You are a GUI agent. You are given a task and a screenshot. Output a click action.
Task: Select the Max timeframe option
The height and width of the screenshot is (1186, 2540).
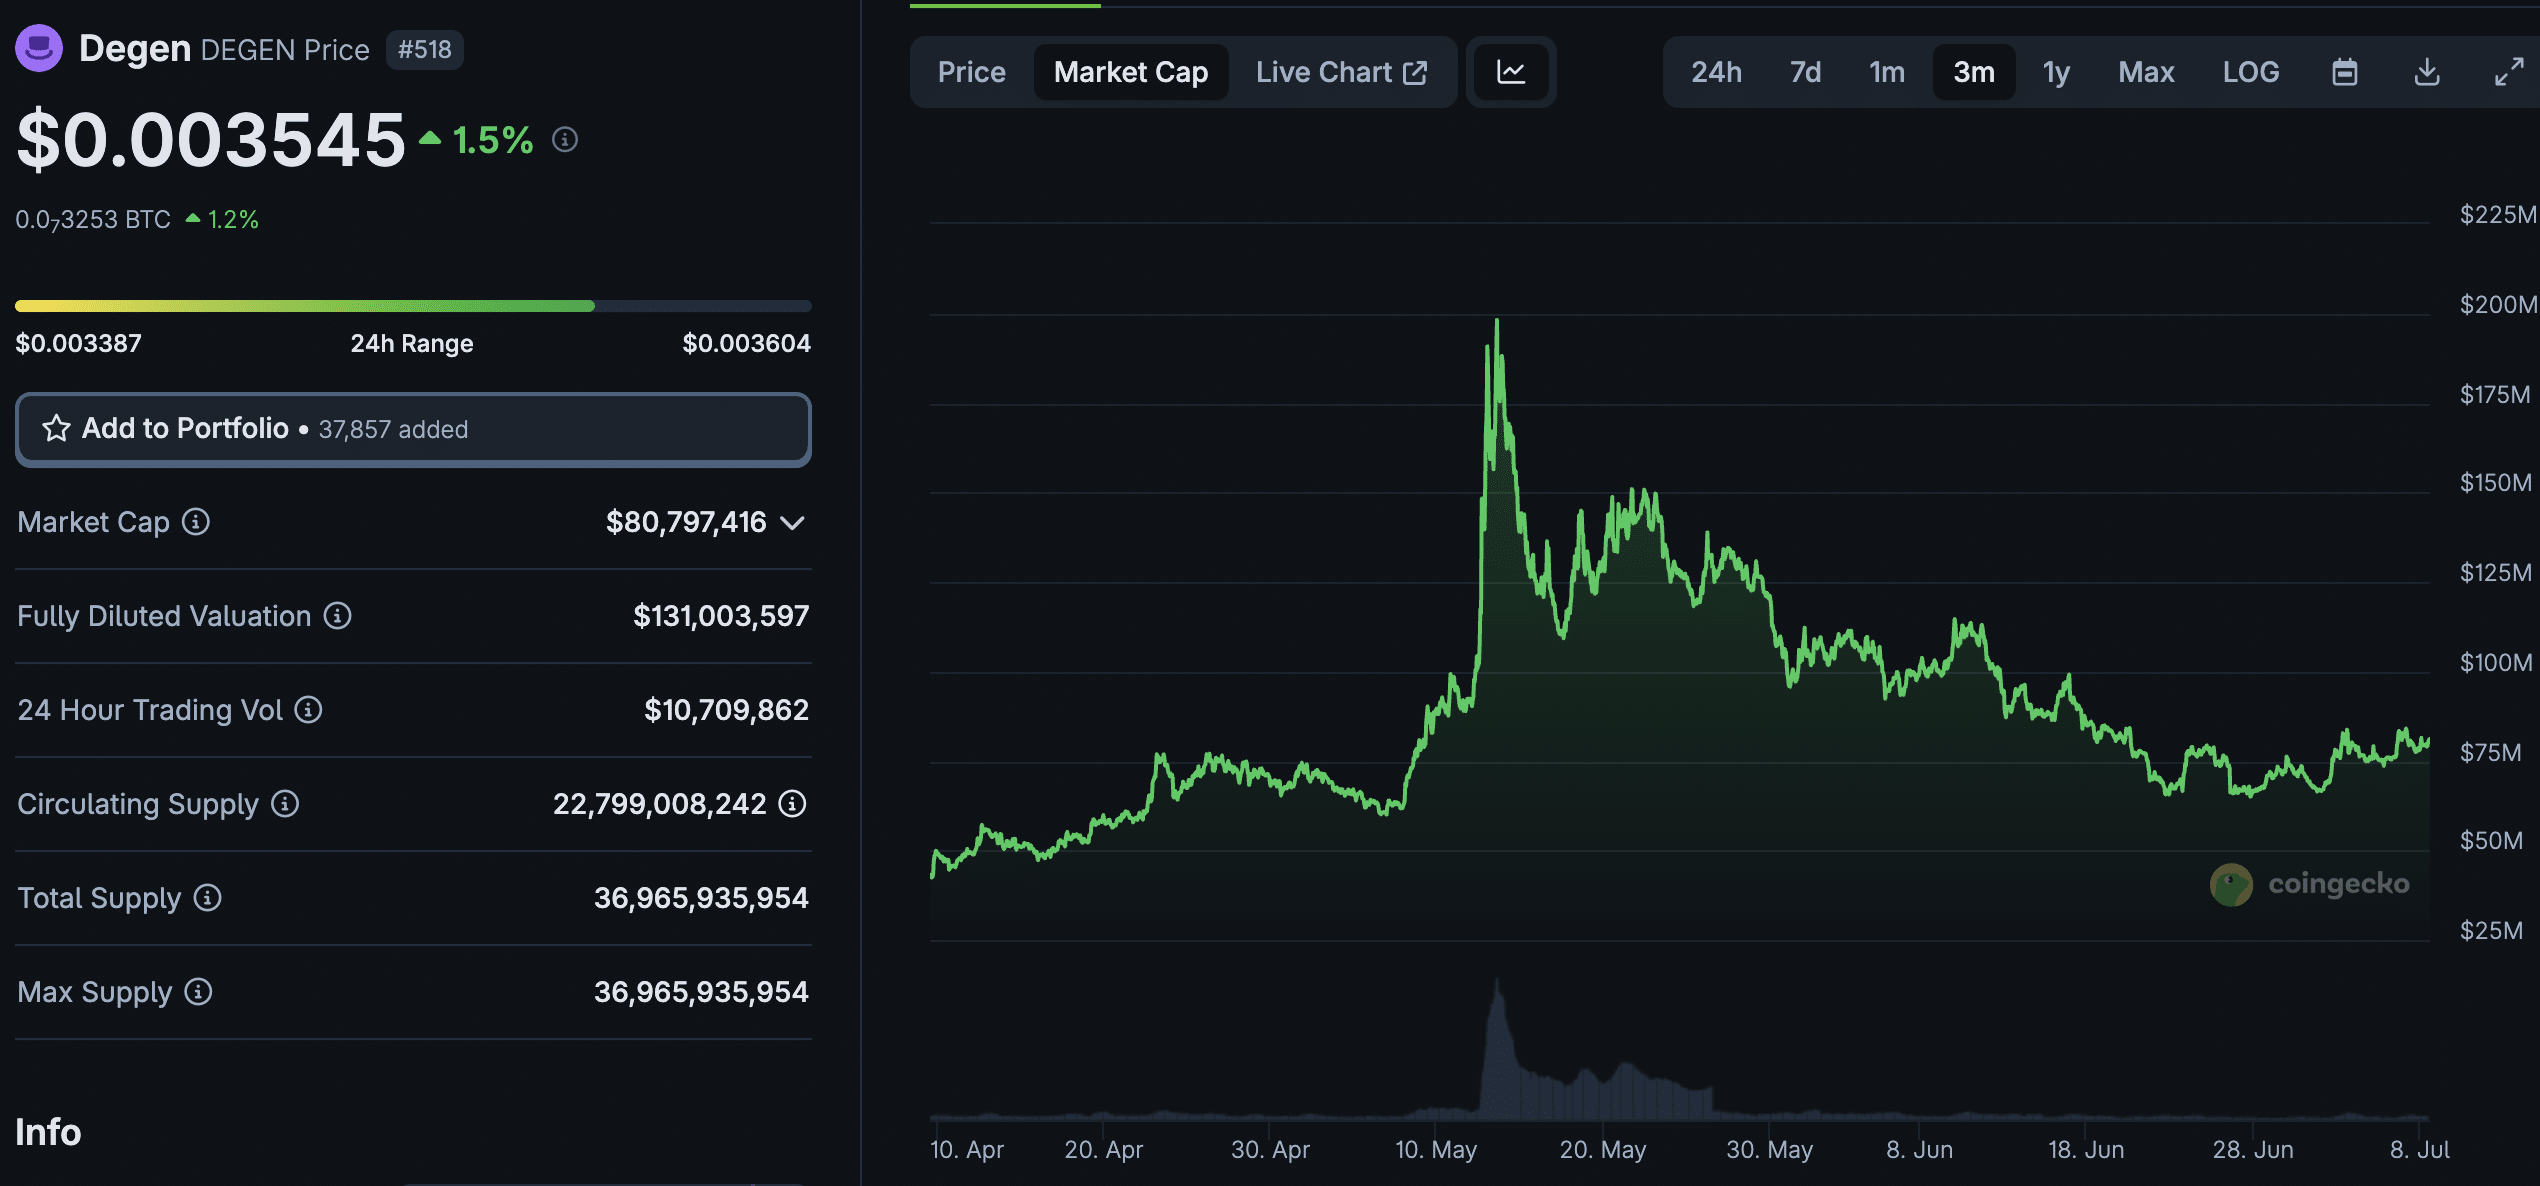pyautogui.click(x=2146, y=71)
